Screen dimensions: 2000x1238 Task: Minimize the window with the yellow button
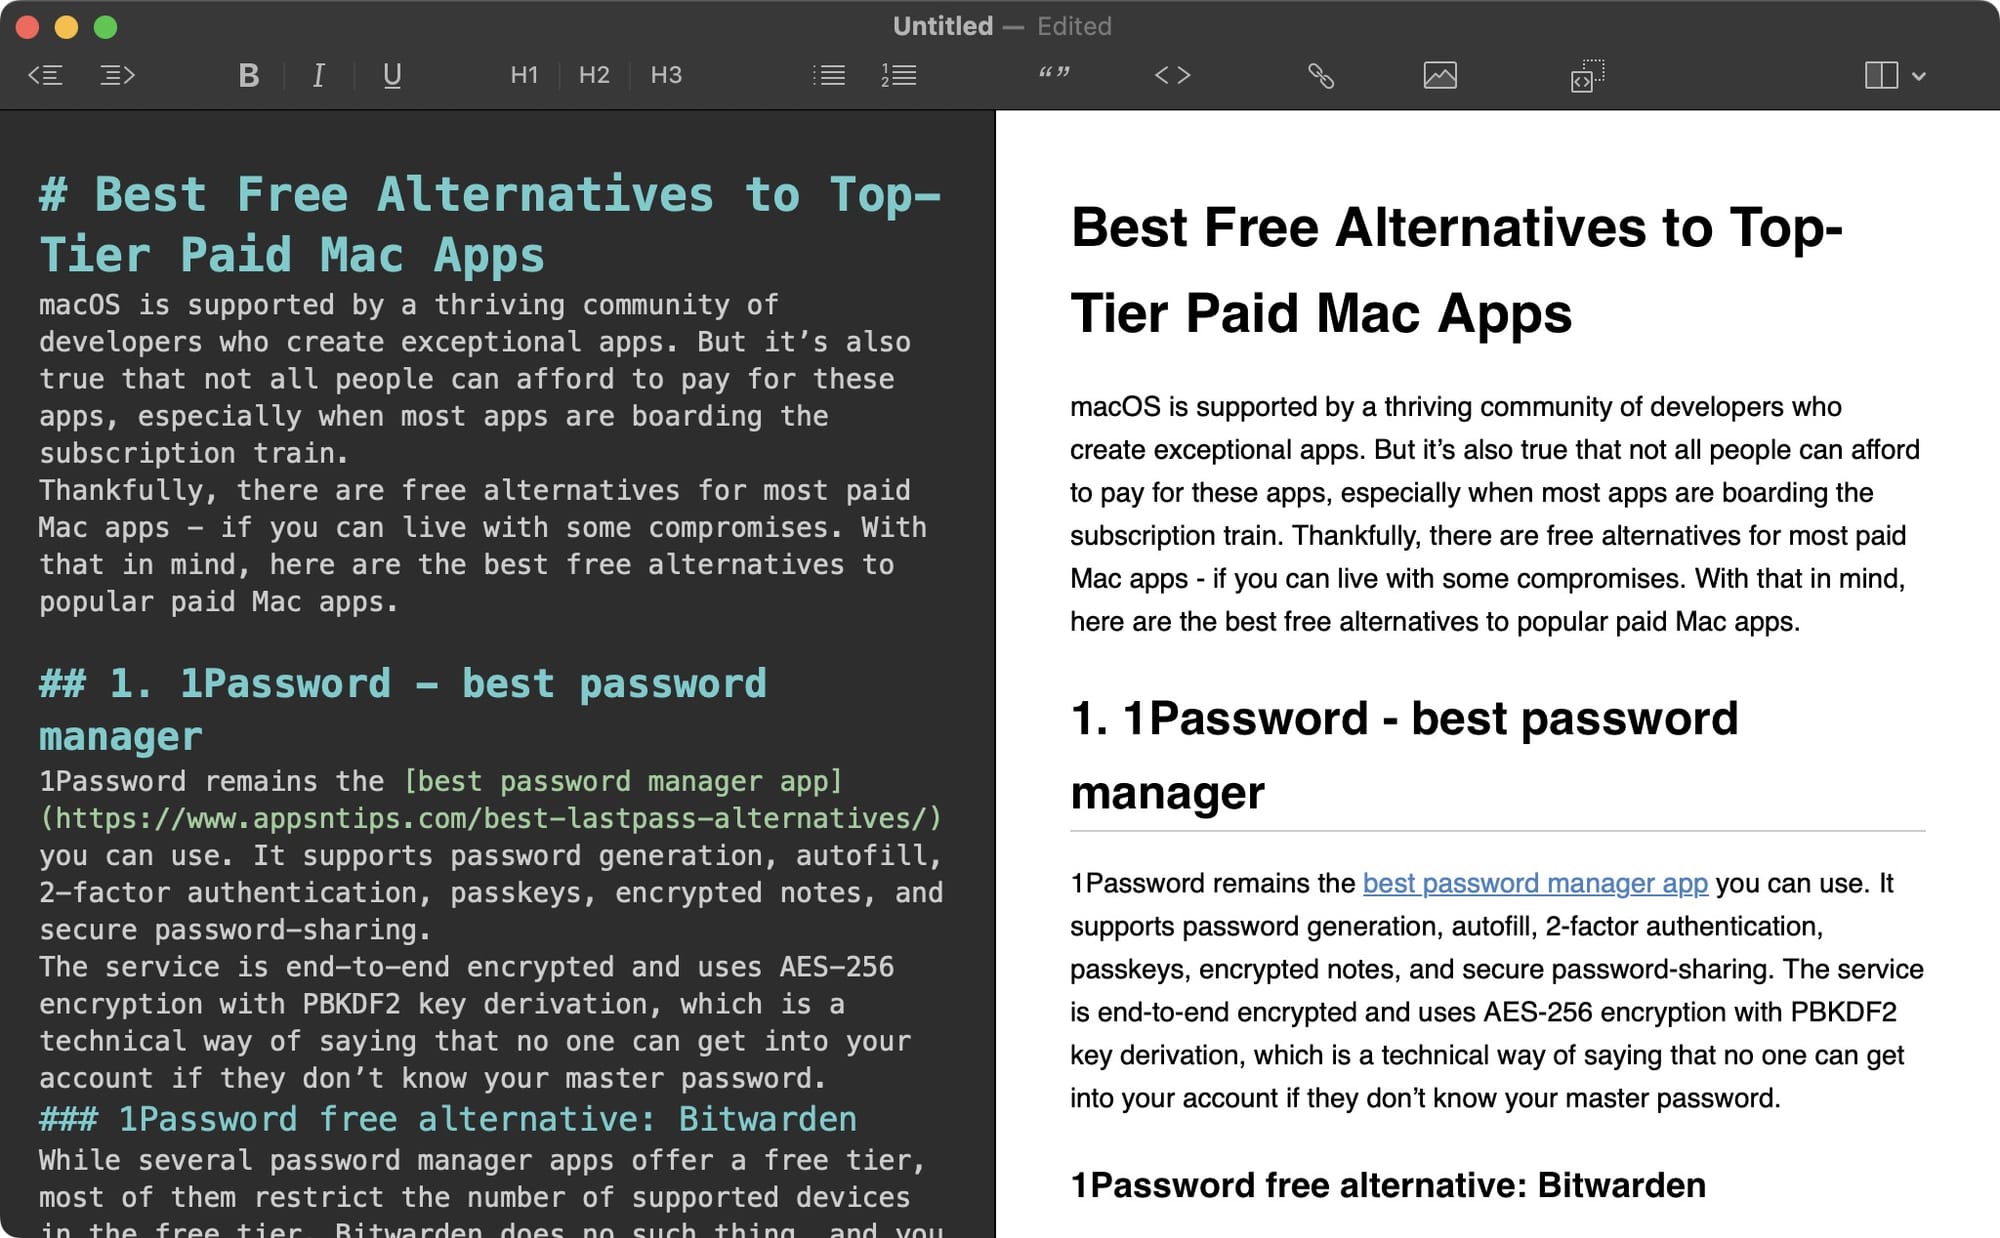pyautogui.click(x=66, y=27)
